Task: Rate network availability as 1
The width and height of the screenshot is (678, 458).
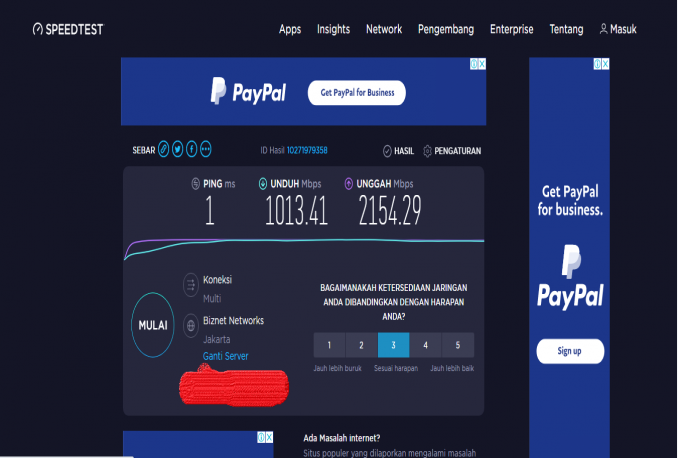Action: click(329, 346)
